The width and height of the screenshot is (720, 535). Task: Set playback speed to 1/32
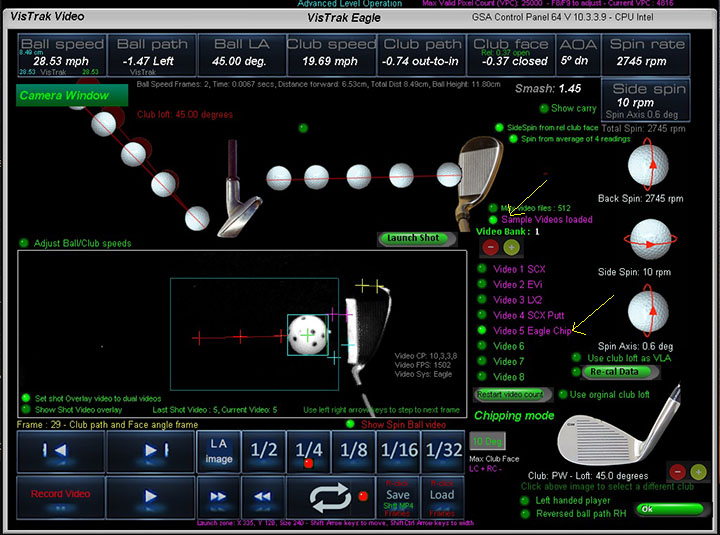click(x=443, y=451)
